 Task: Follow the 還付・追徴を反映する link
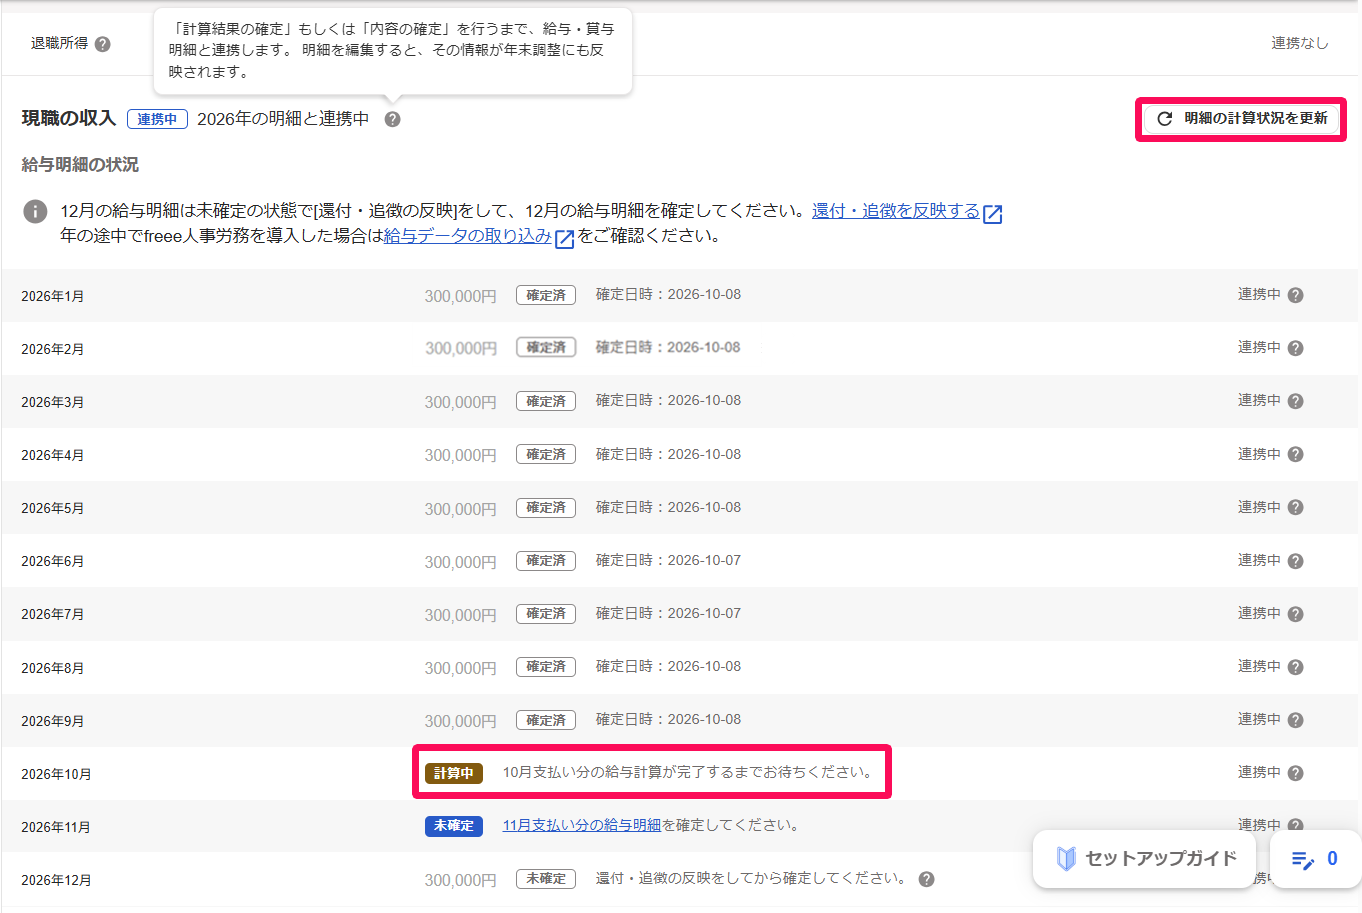pos(907,211)
